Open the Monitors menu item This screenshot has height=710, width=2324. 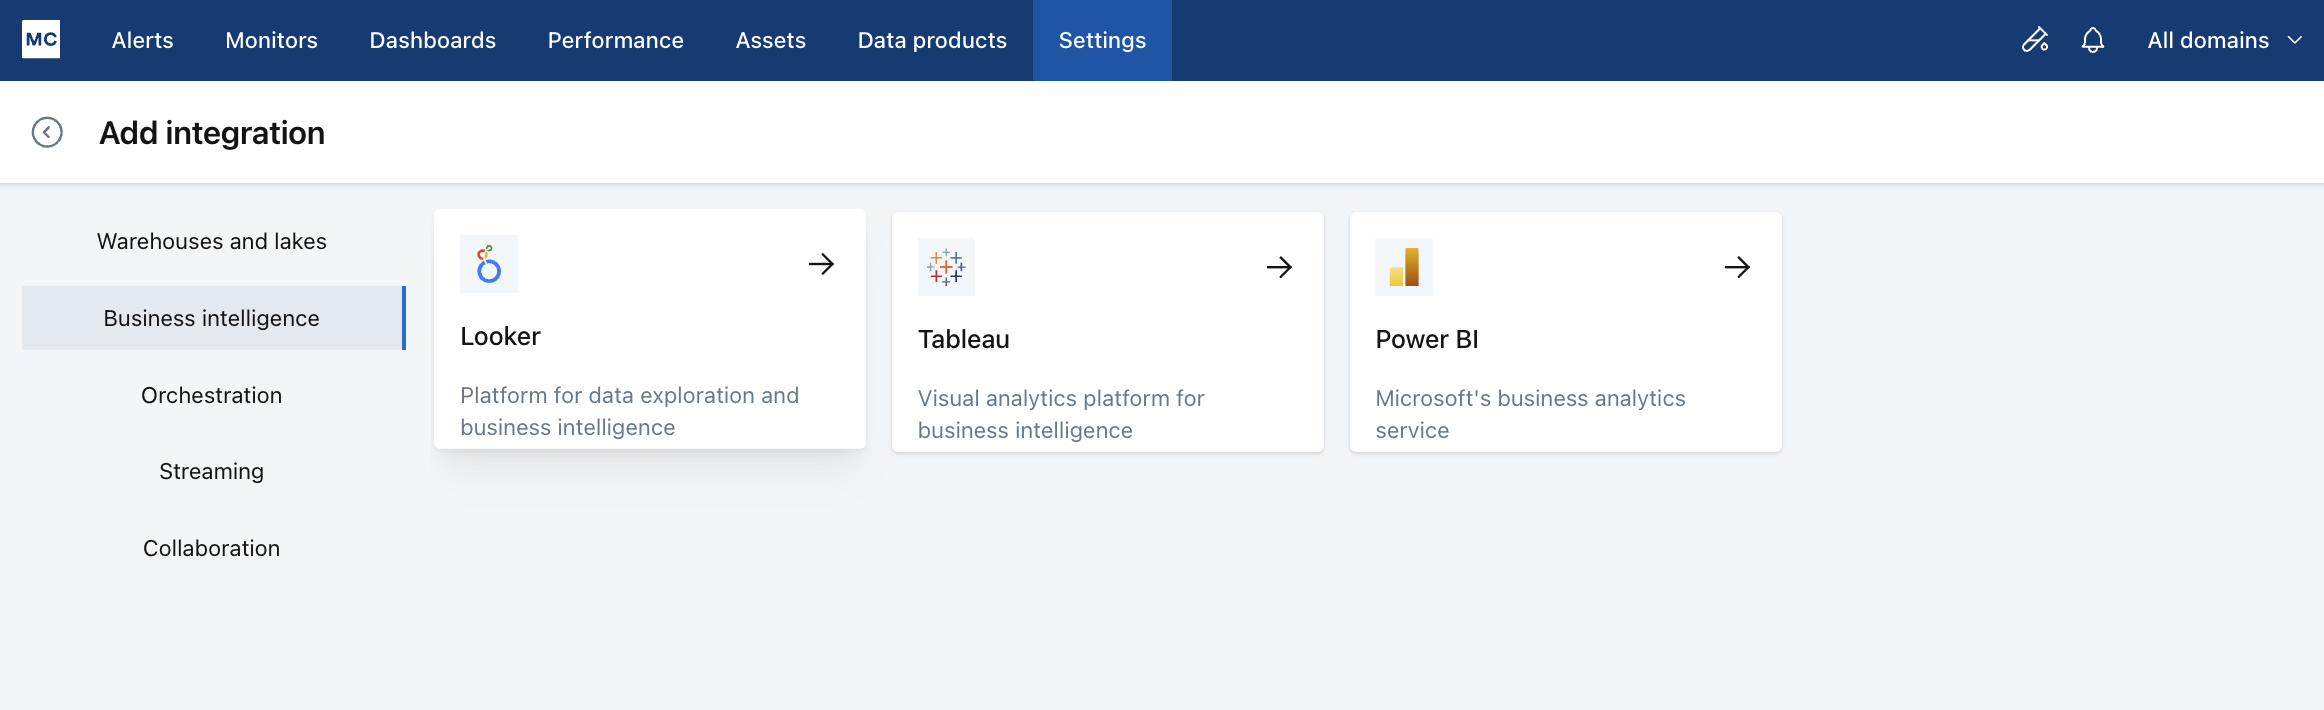coord(271,40)
